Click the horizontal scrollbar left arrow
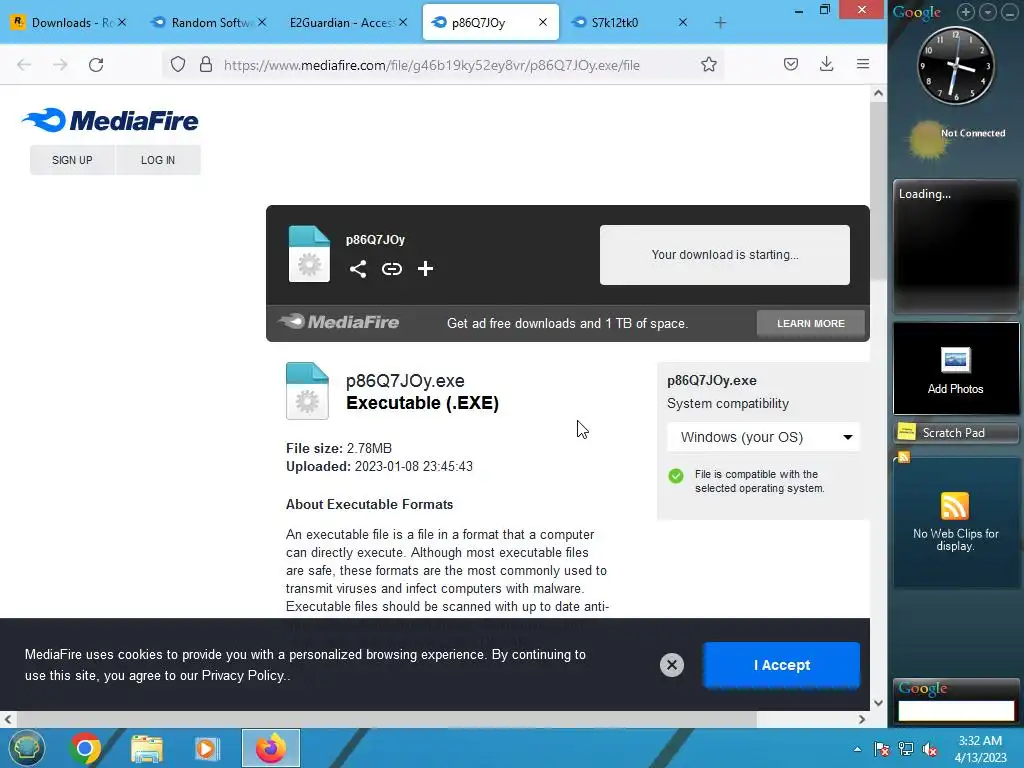Screen dimensions: 1024x768 [x=8, y=719]
